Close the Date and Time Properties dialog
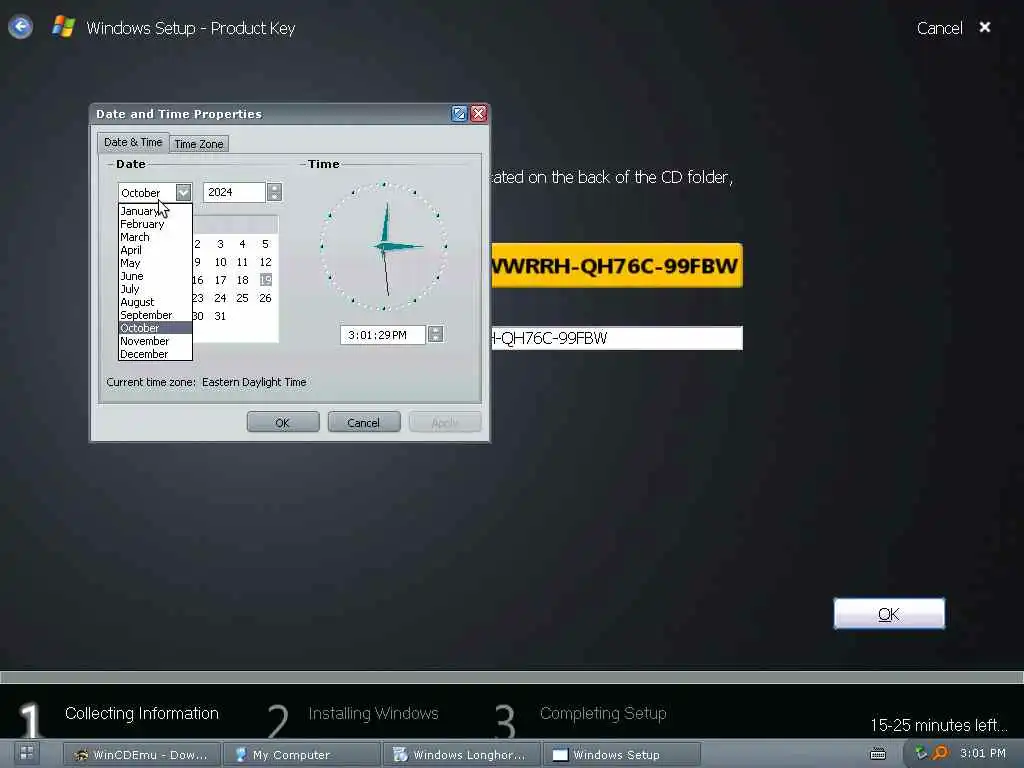 [x=479, y=114]
